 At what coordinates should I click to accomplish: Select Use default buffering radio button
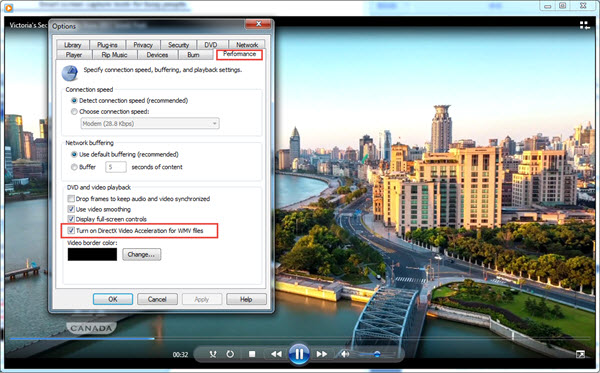tap(74, 155)
